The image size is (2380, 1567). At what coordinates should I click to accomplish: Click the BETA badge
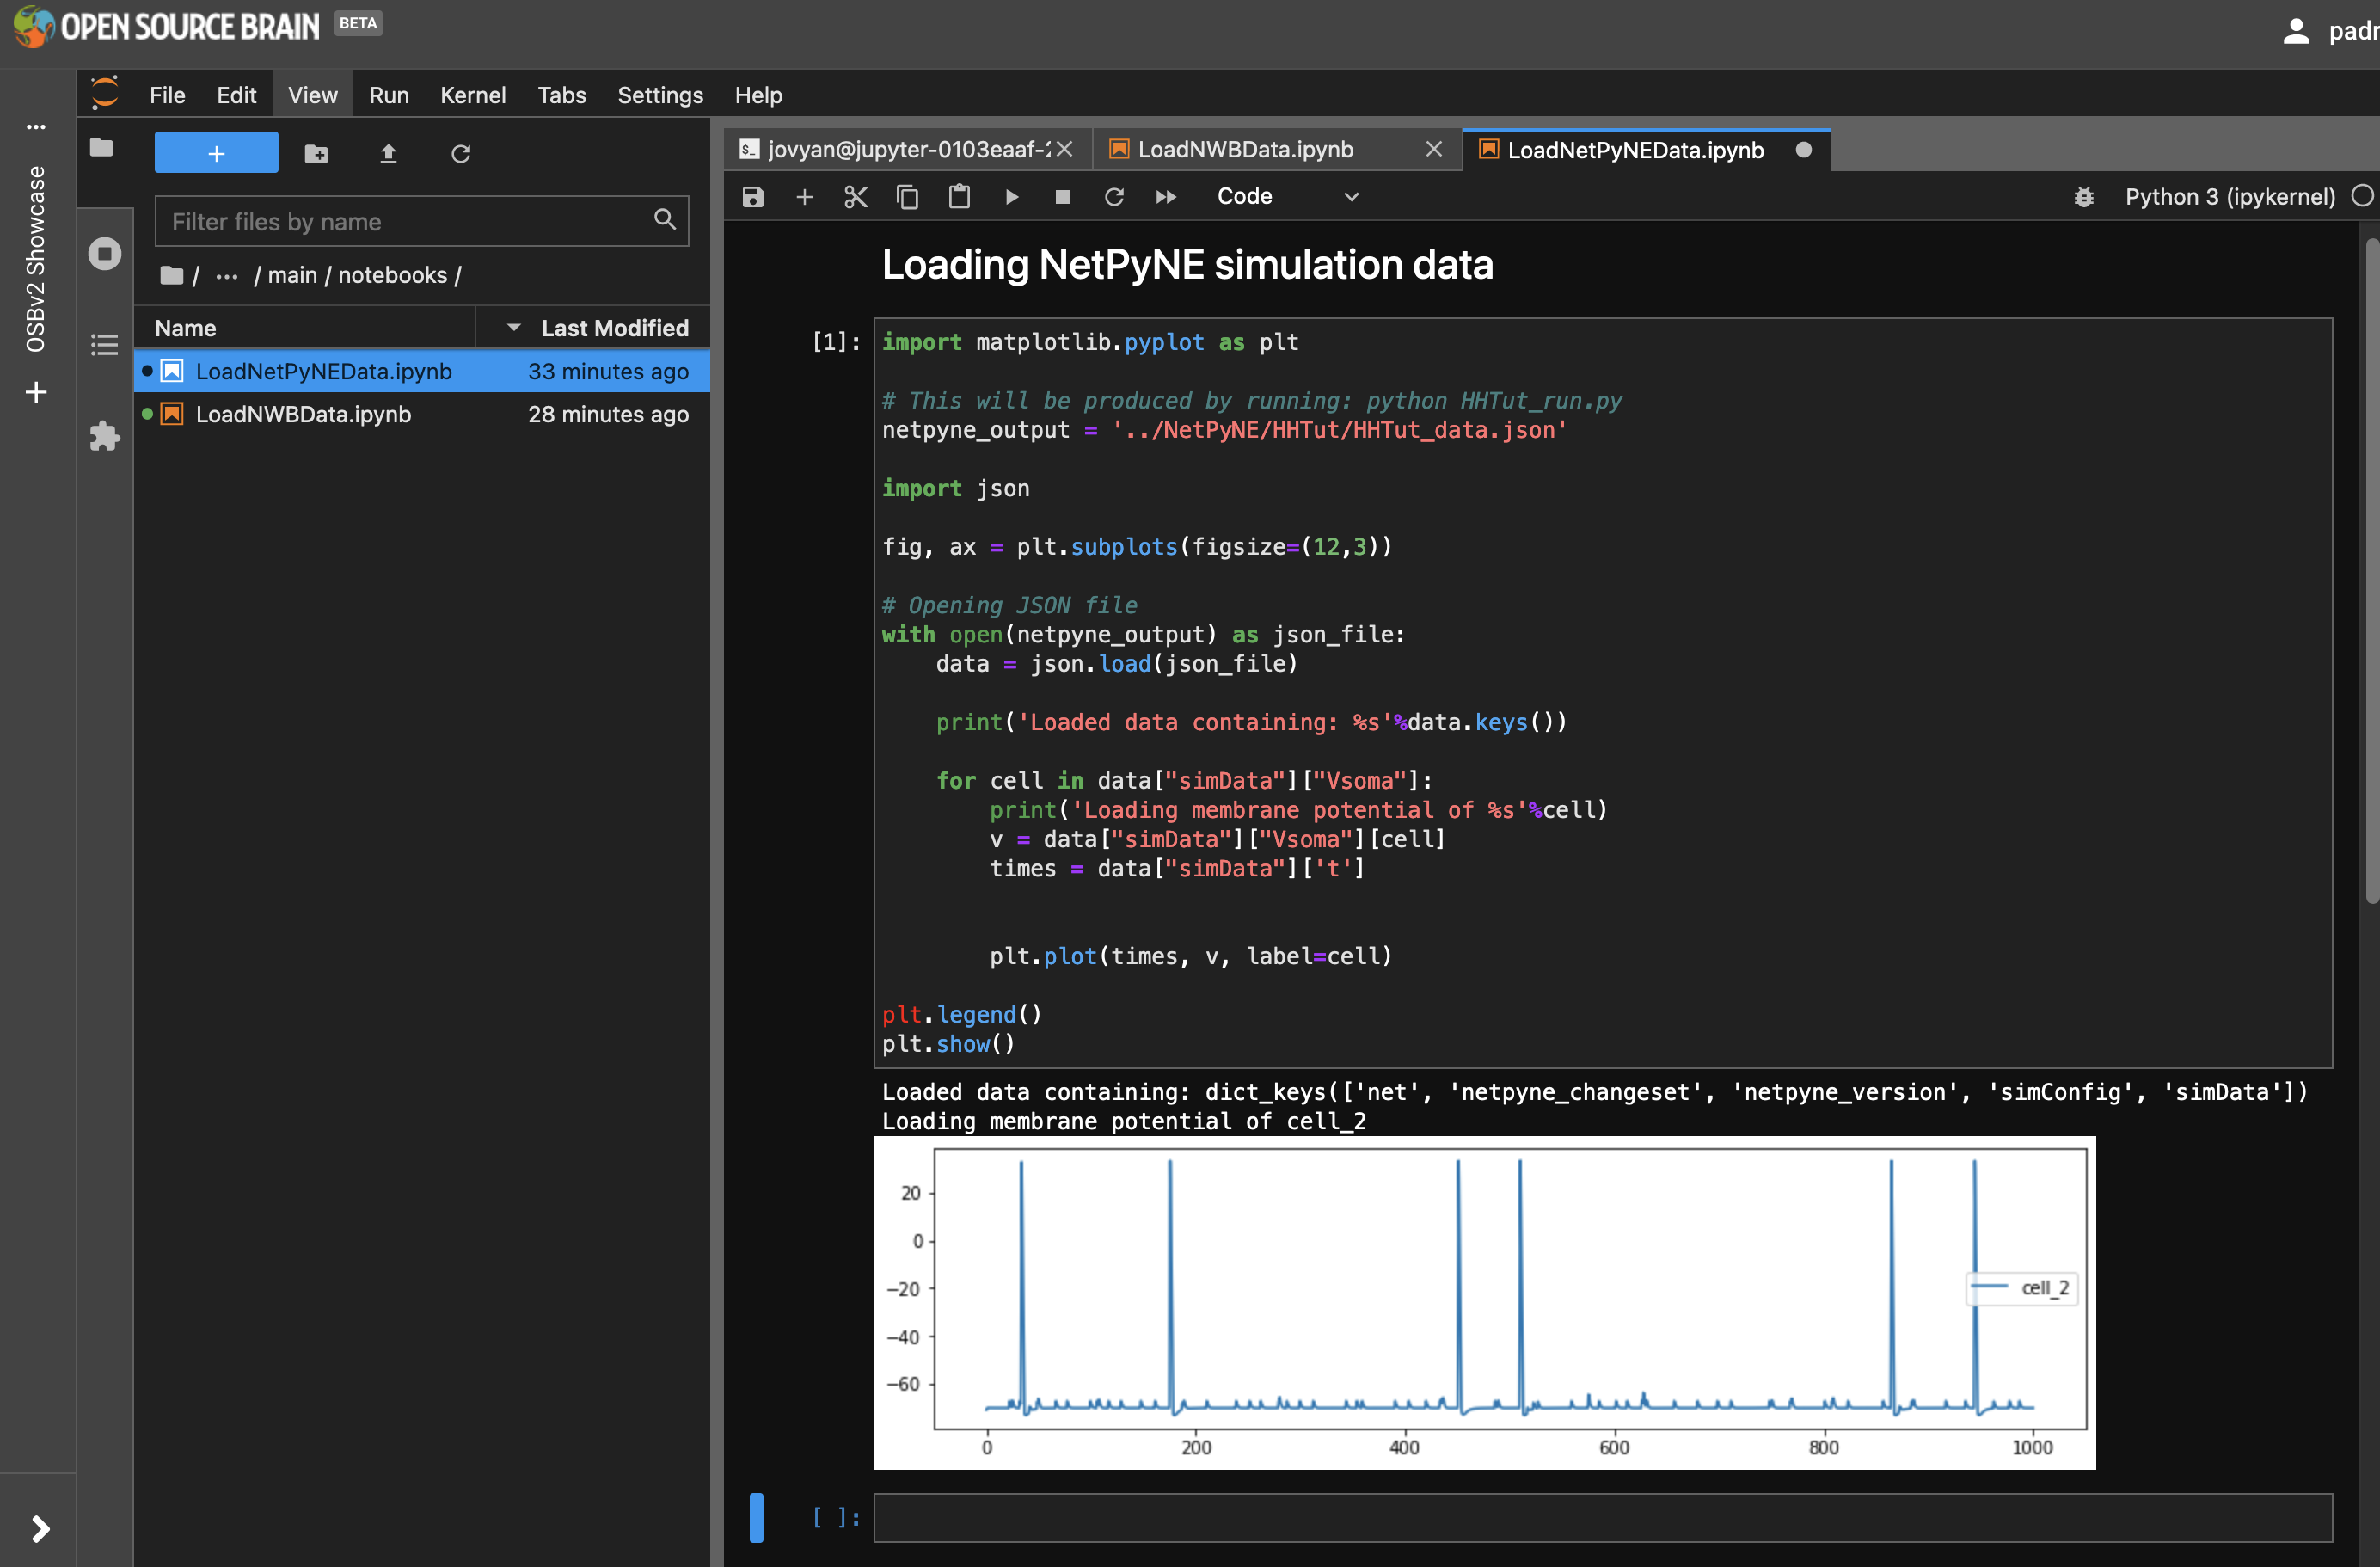(x=358, y=22)
